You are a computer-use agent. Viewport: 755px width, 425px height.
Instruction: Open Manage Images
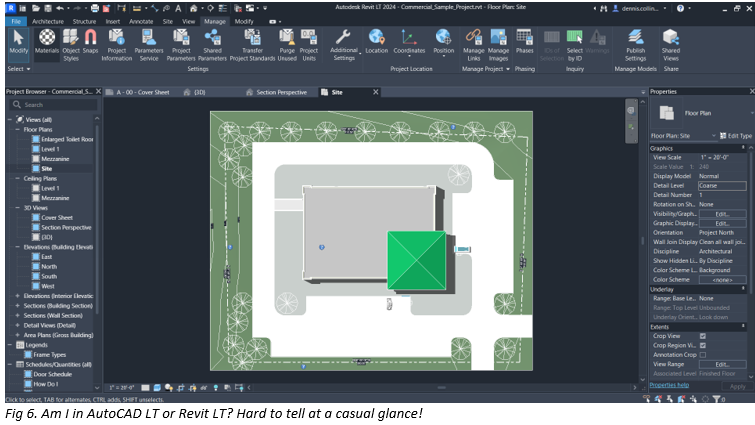point(498,45)
